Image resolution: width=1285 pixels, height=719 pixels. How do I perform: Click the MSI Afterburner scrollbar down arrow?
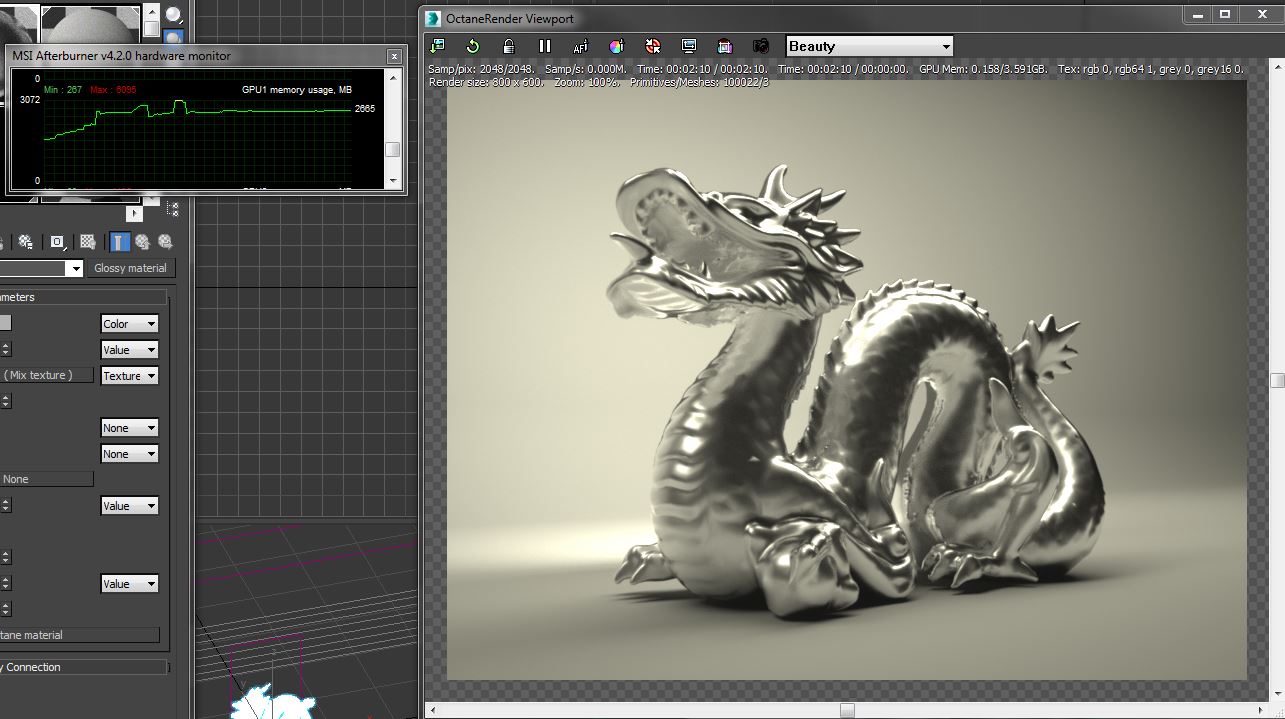coord(393,180)
